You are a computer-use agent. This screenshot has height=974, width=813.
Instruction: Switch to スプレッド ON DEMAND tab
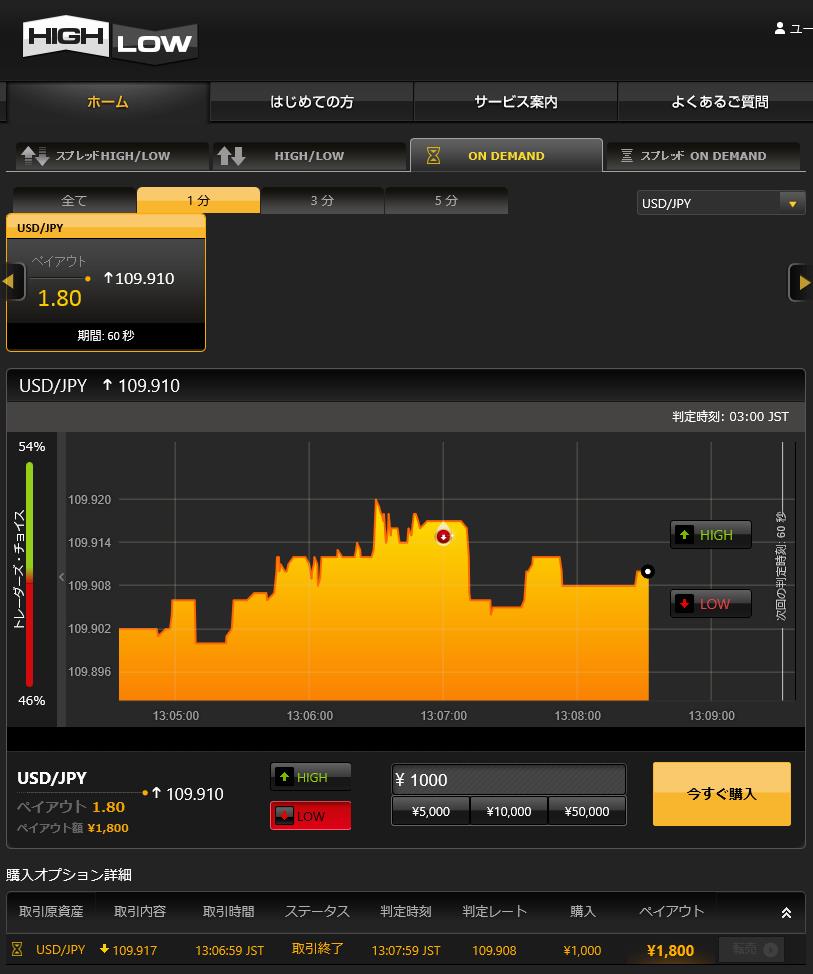click(x=703, y=155)
